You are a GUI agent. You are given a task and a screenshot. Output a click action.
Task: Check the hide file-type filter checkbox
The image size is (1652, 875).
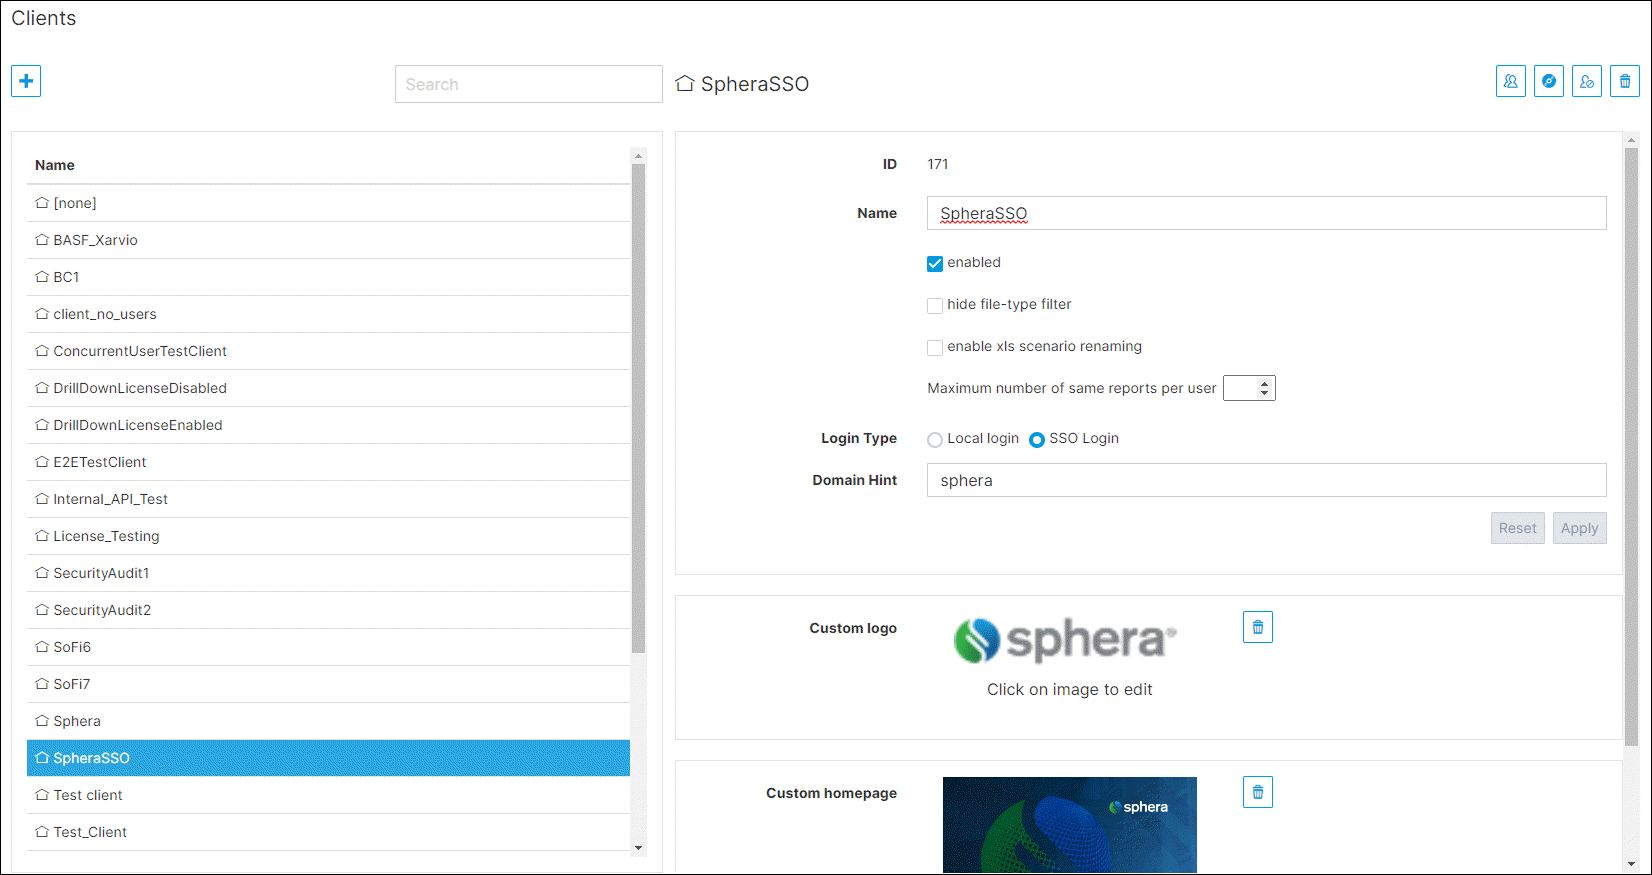935,306
